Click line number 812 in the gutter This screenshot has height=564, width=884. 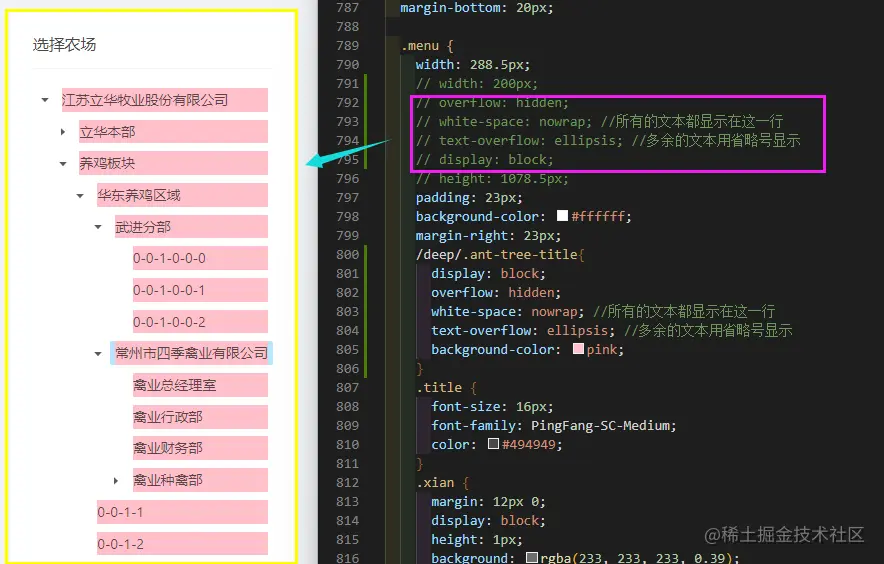(347, 482)
